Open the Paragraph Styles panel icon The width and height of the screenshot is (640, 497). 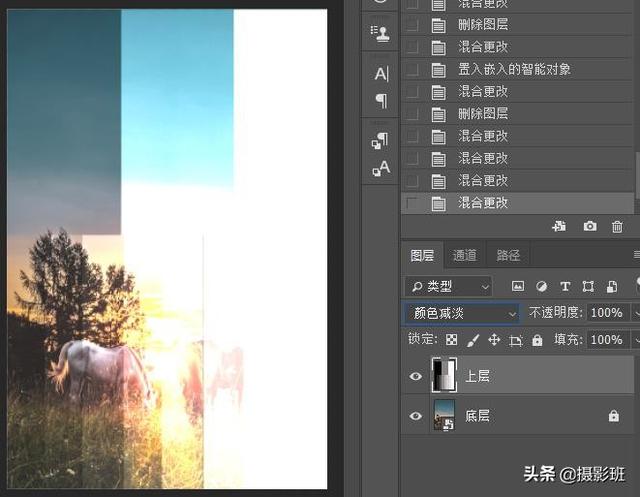380,140
